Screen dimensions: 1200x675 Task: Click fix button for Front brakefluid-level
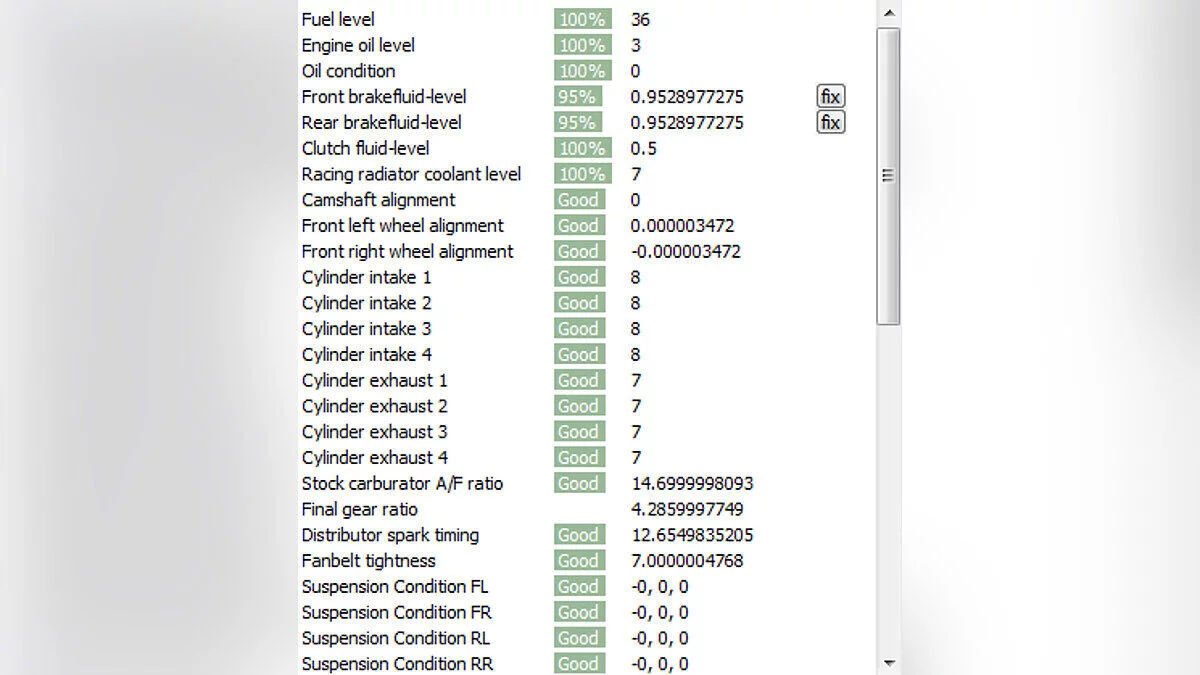[x=830, y=97]
